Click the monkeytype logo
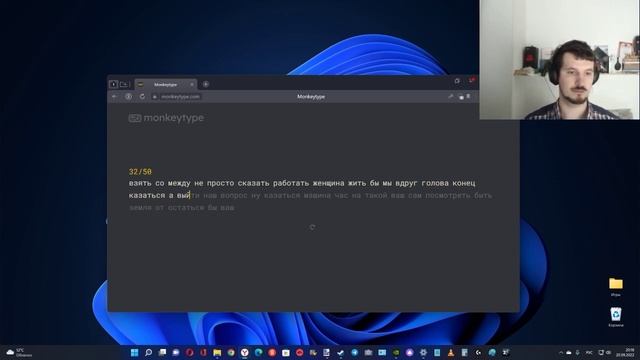This screenshot has height=360, width=640. [166, 118]
